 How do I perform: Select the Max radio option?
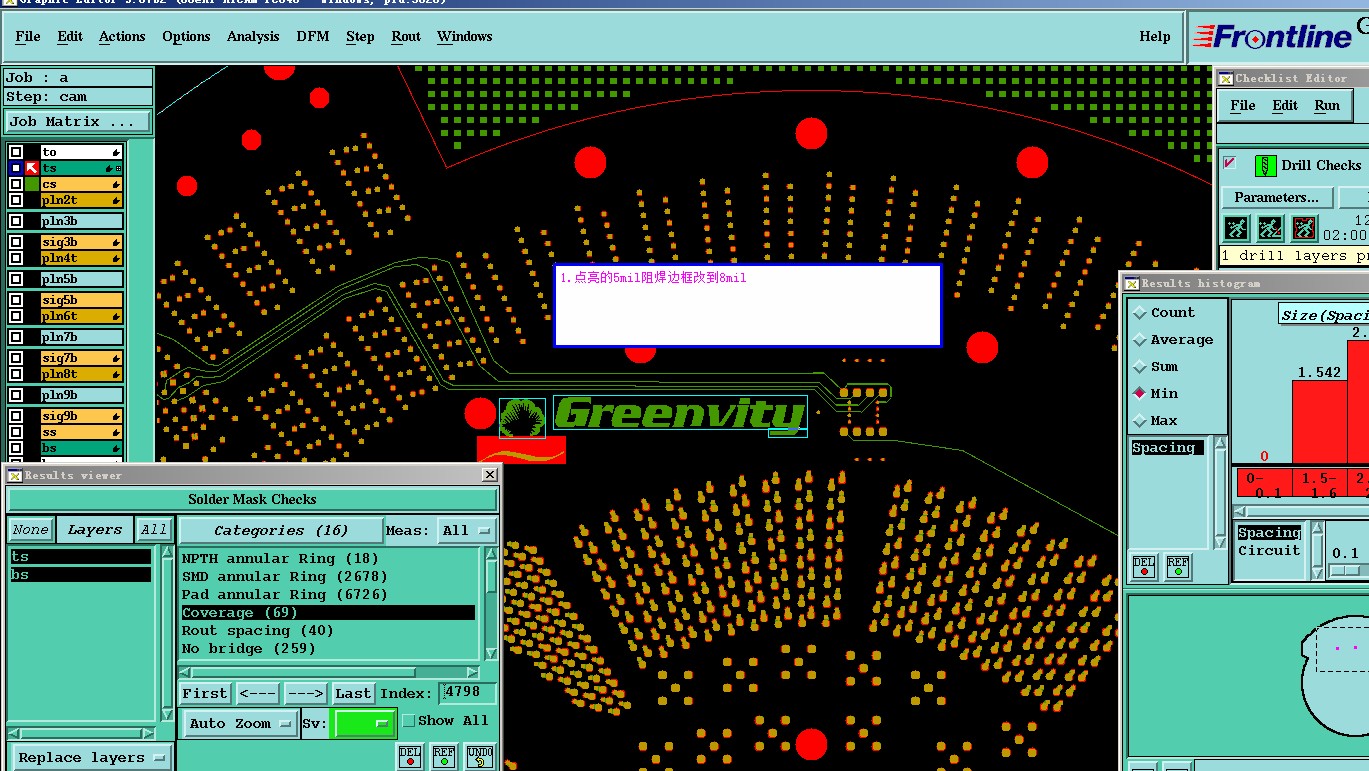(1140, 421)
